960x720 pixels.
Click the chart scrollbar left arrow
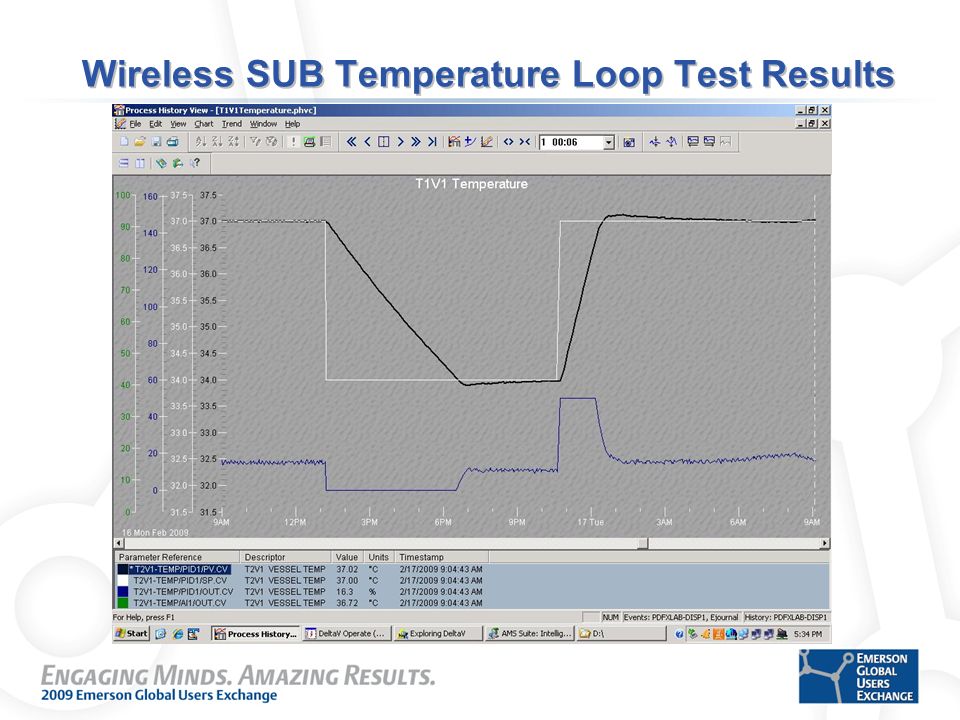coord(118,543)
